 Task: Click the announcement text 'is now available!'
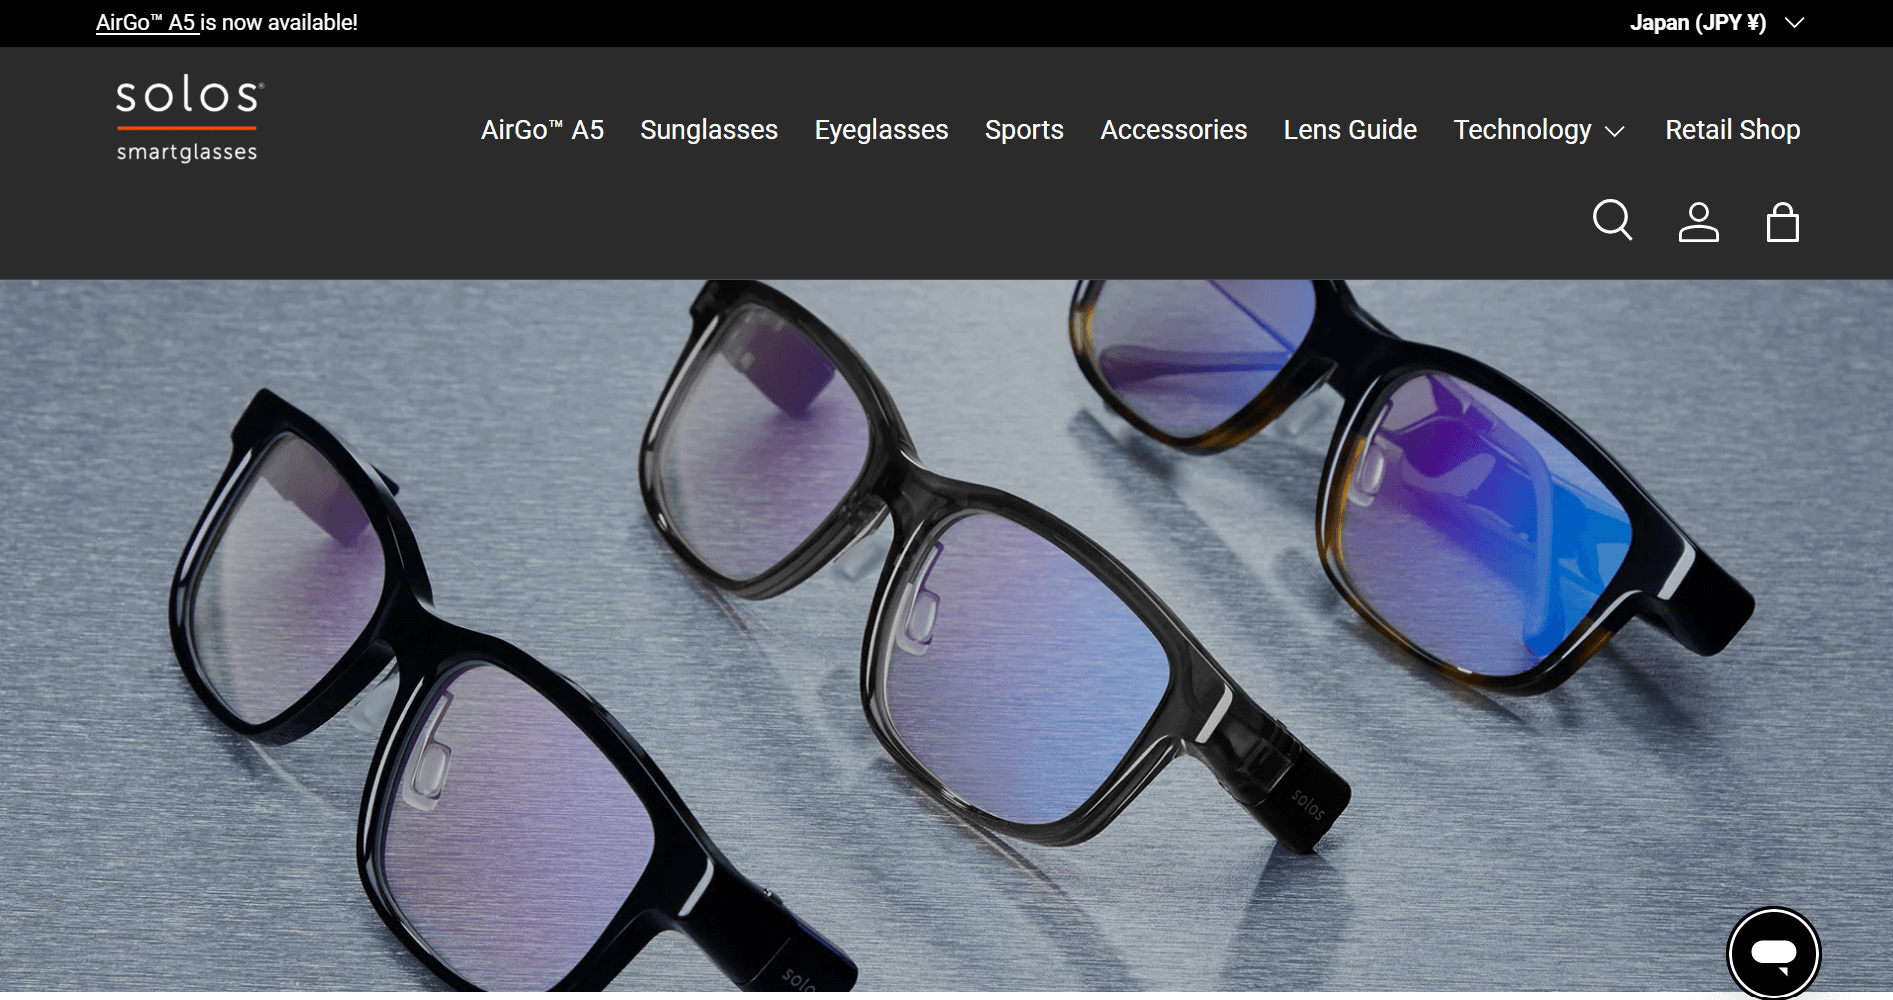279,23
